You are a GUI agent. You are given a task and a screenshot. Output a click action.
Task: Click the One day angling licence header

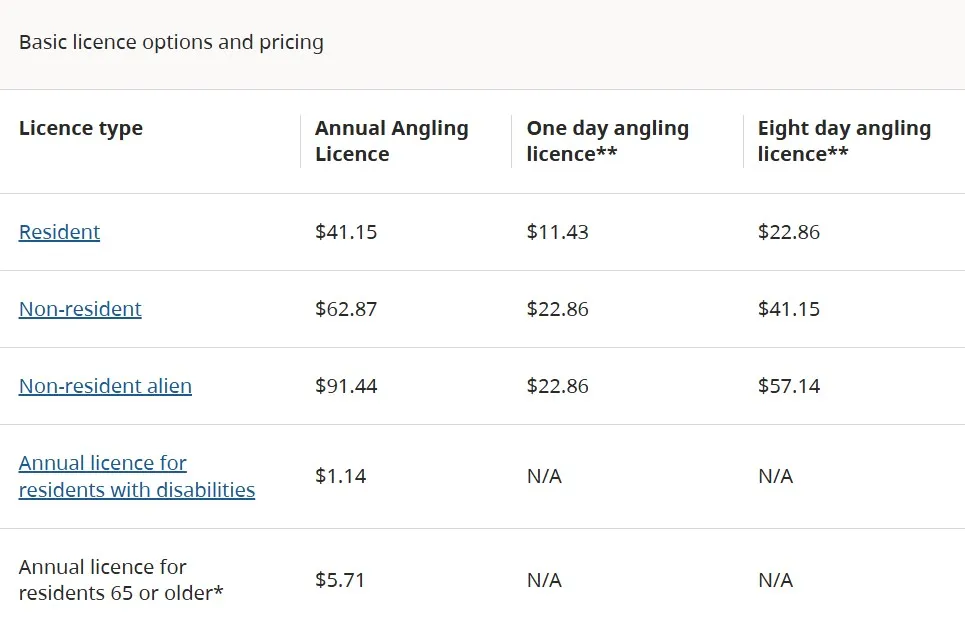[607, 141]
